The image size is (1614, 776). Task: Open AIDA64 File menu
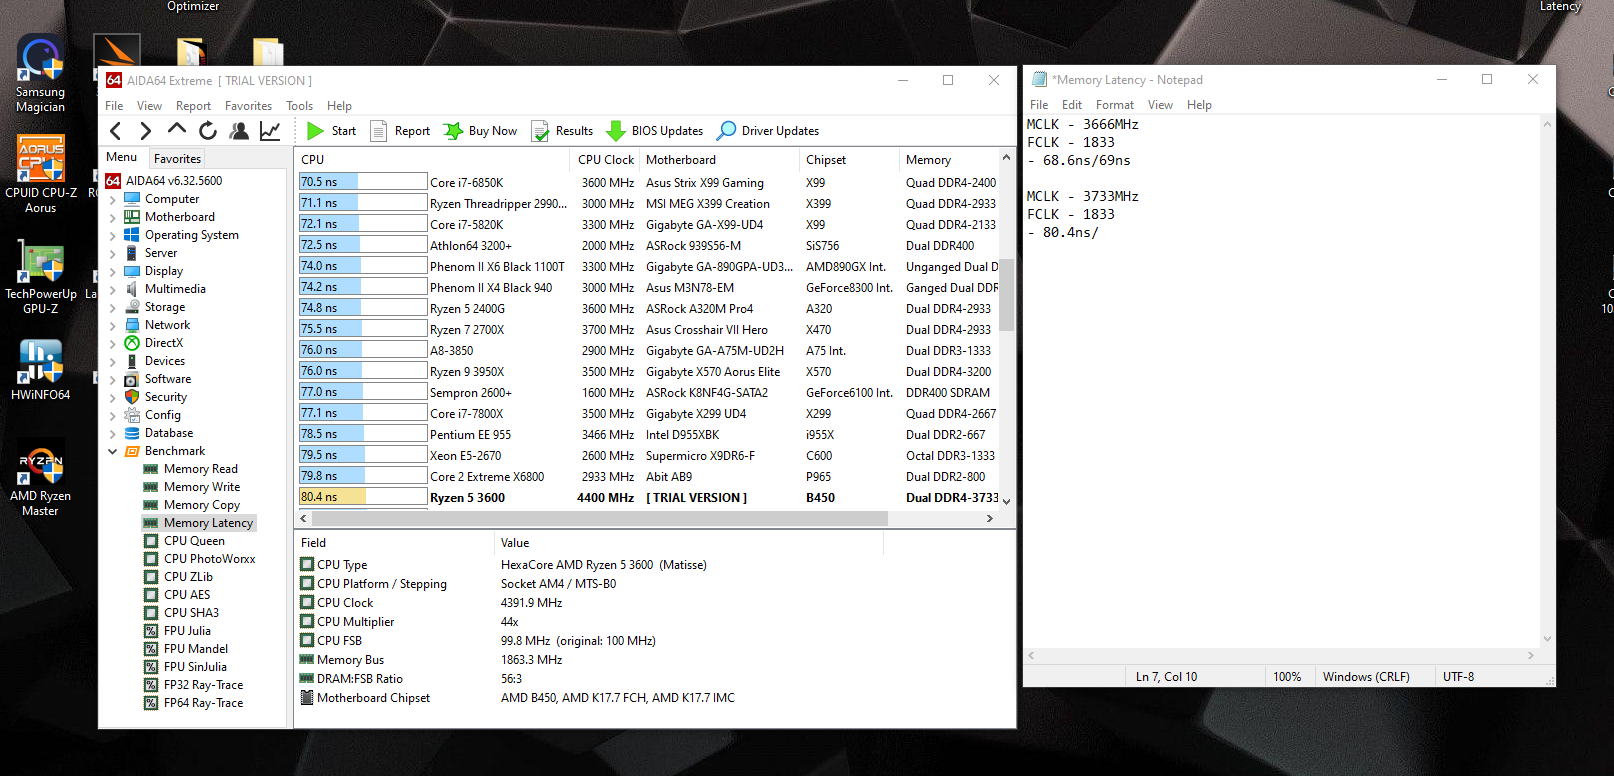114,106
